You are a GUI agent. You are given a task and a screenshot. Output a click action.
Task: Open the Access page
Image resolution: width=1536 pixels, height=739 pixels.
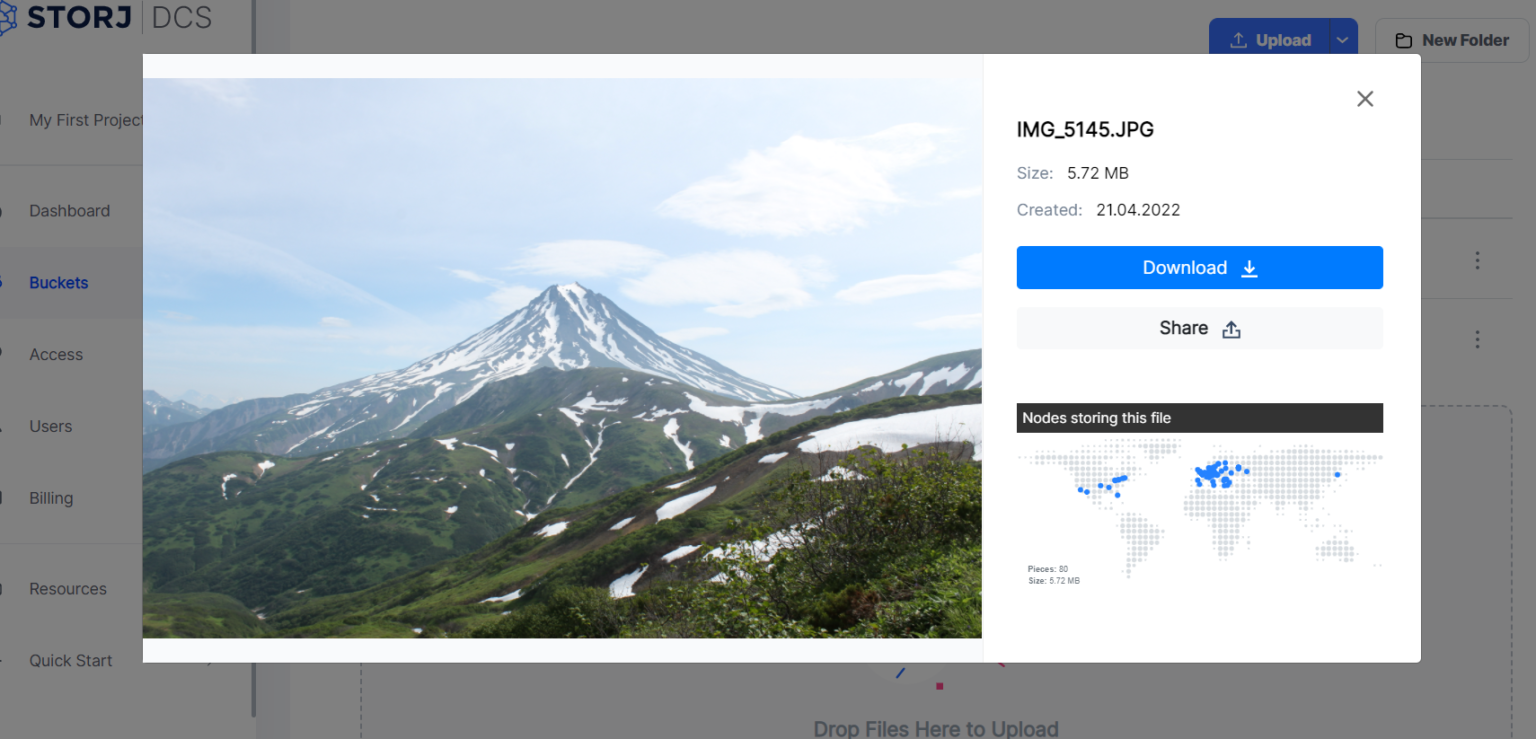56,355
